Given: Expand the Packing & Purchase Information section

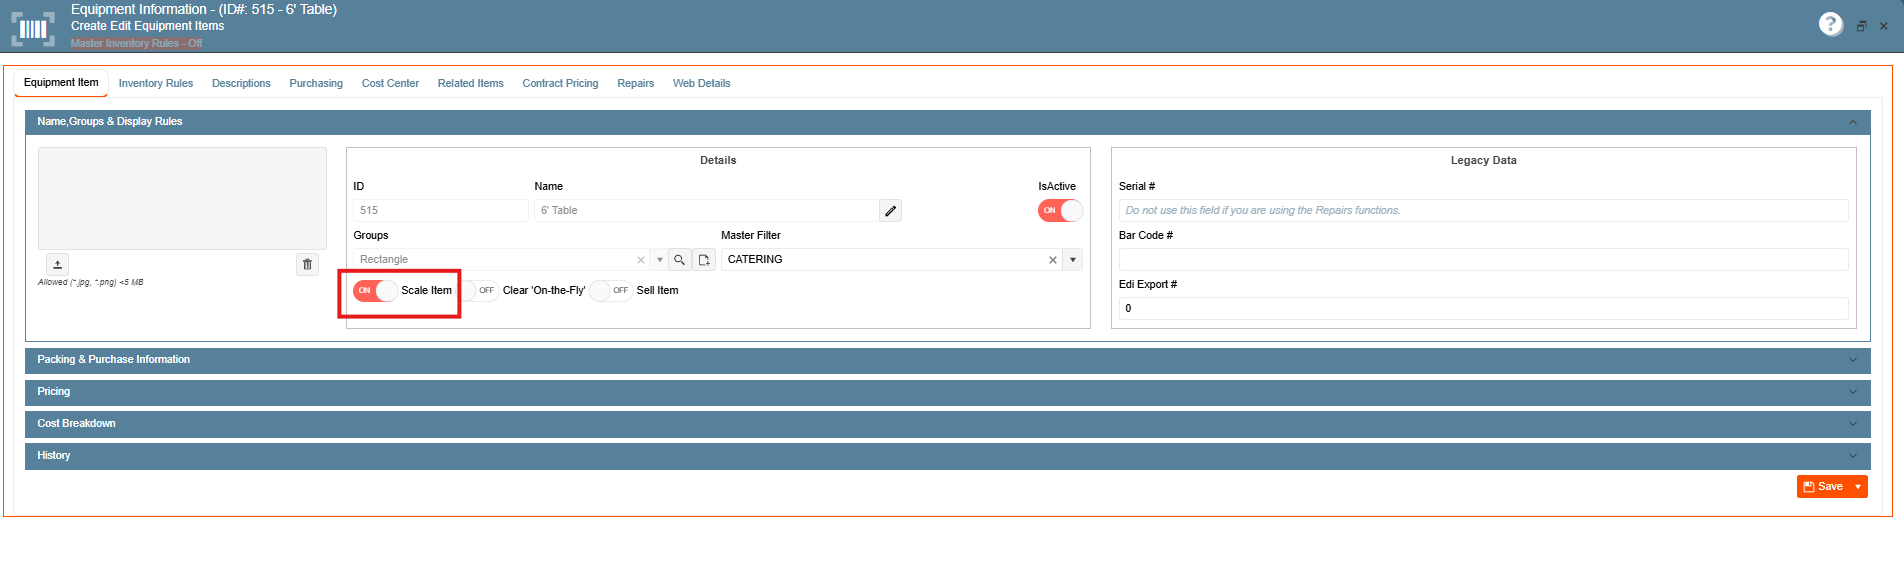Looking at the screenshot, I should [x=1852, y=360].
